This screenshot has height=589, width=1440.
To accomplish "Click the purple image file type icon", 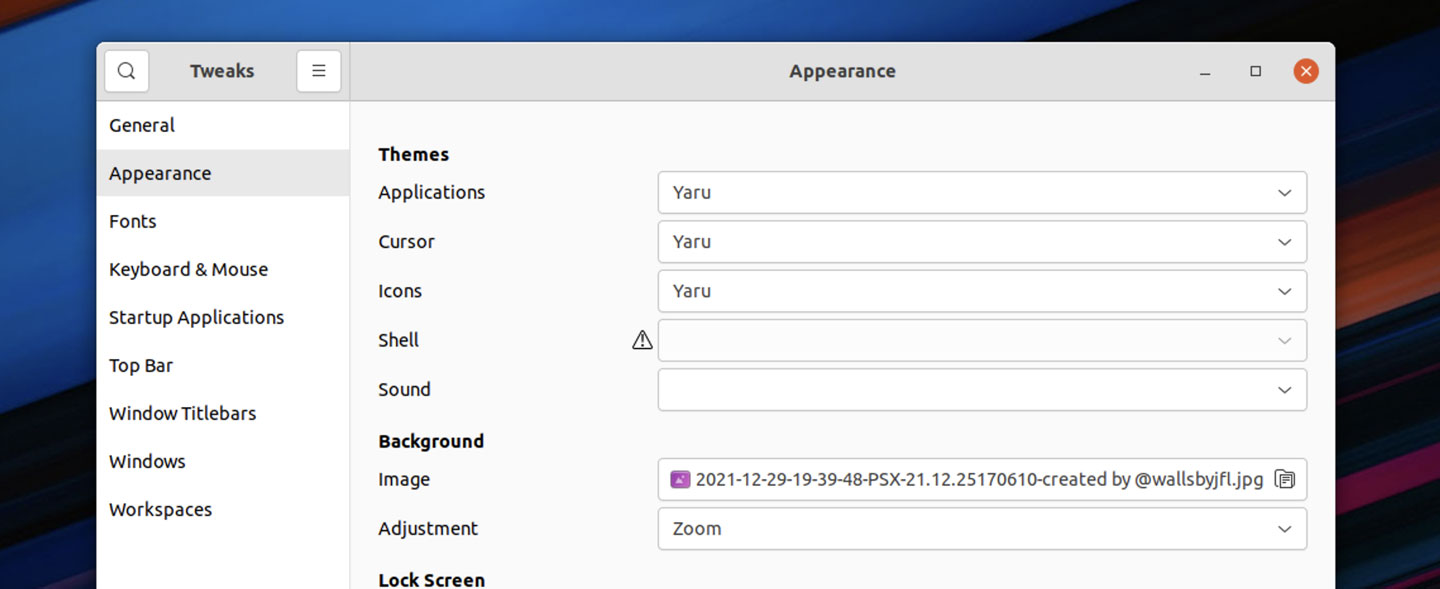I will [680, 479].
